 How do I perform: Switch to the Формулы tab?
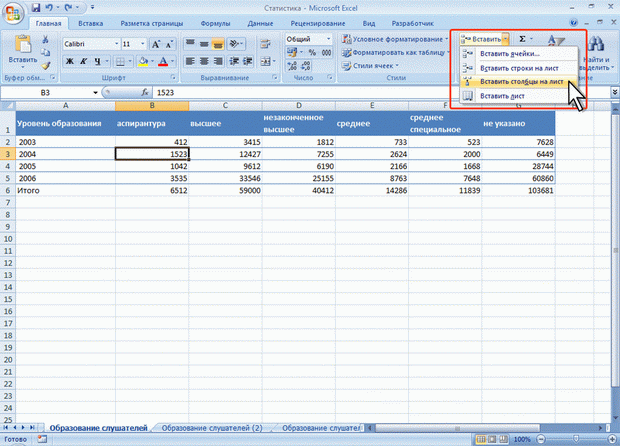[x=215, y=23]
